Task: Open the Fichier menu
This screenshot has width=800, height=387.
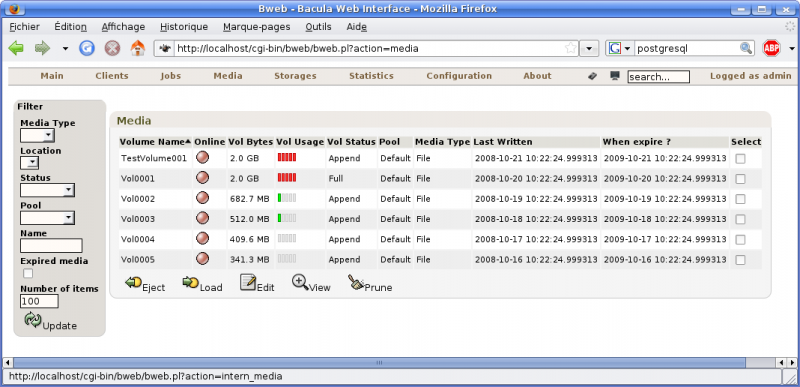Action: click(24, 27)
